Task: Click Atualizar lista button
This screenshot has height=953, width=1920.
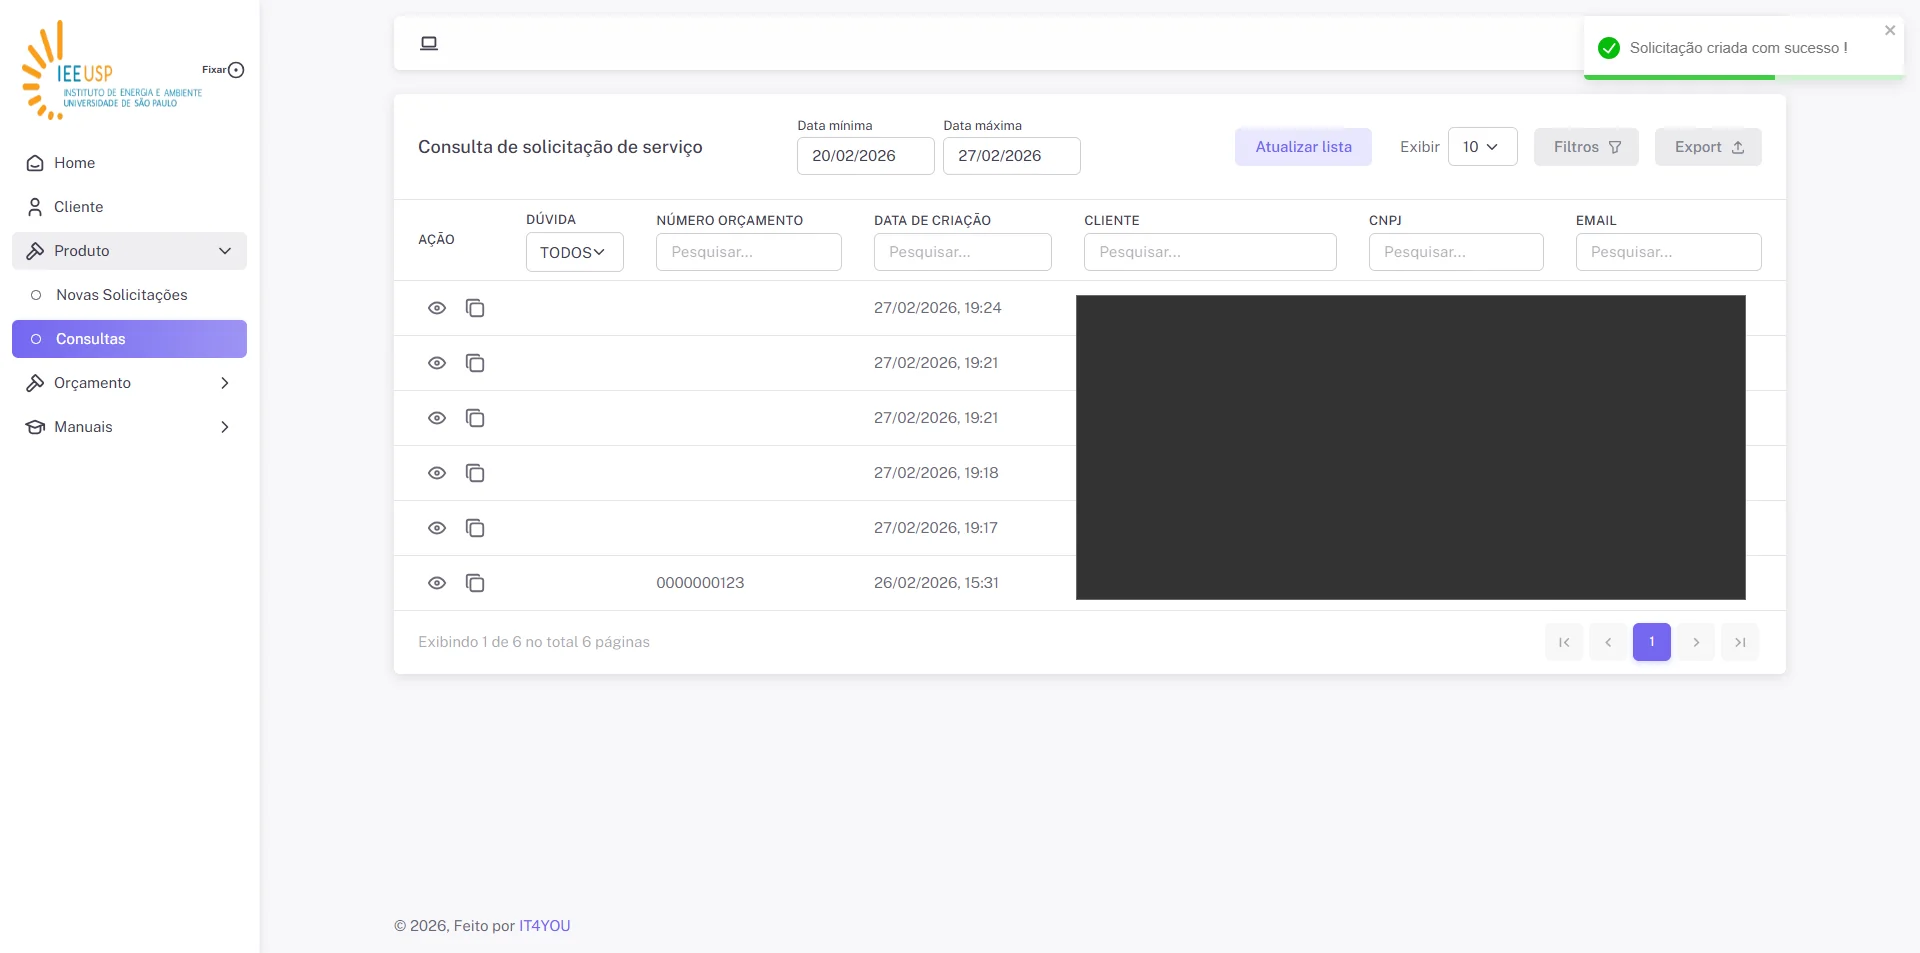Action: tap(1303, 147)
